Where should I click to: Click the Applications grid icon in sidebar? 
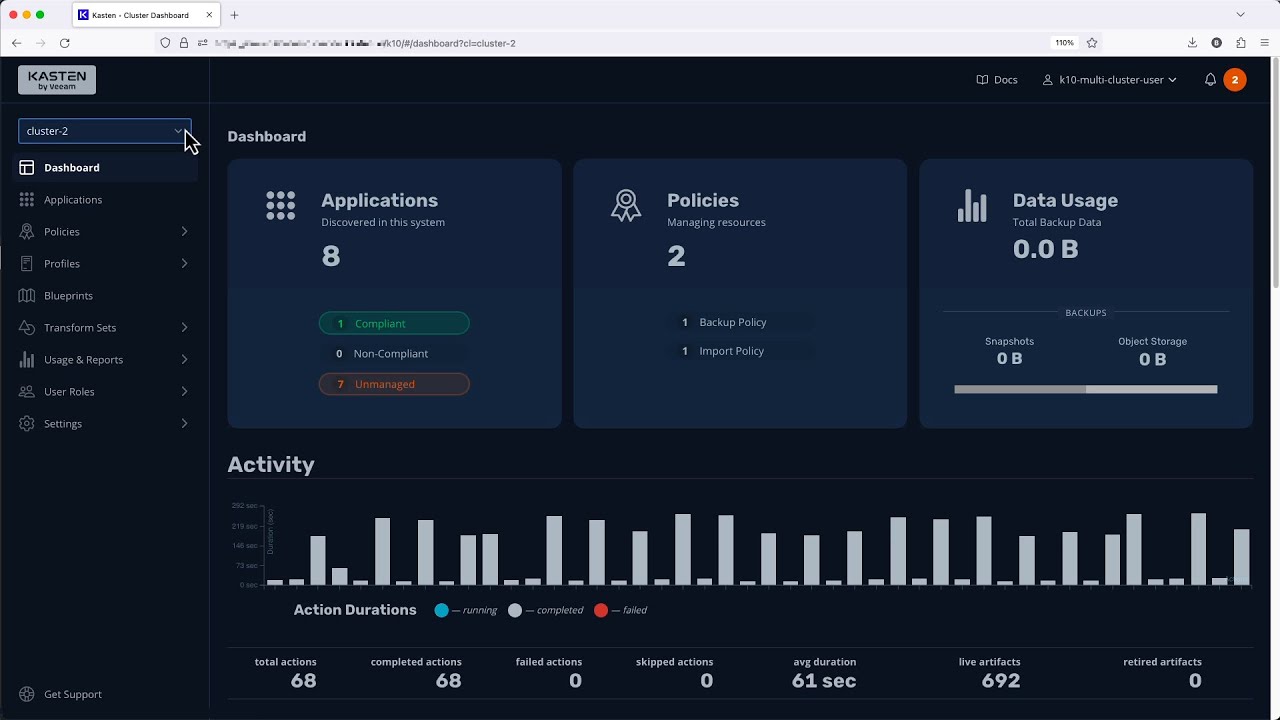(27, 200)
